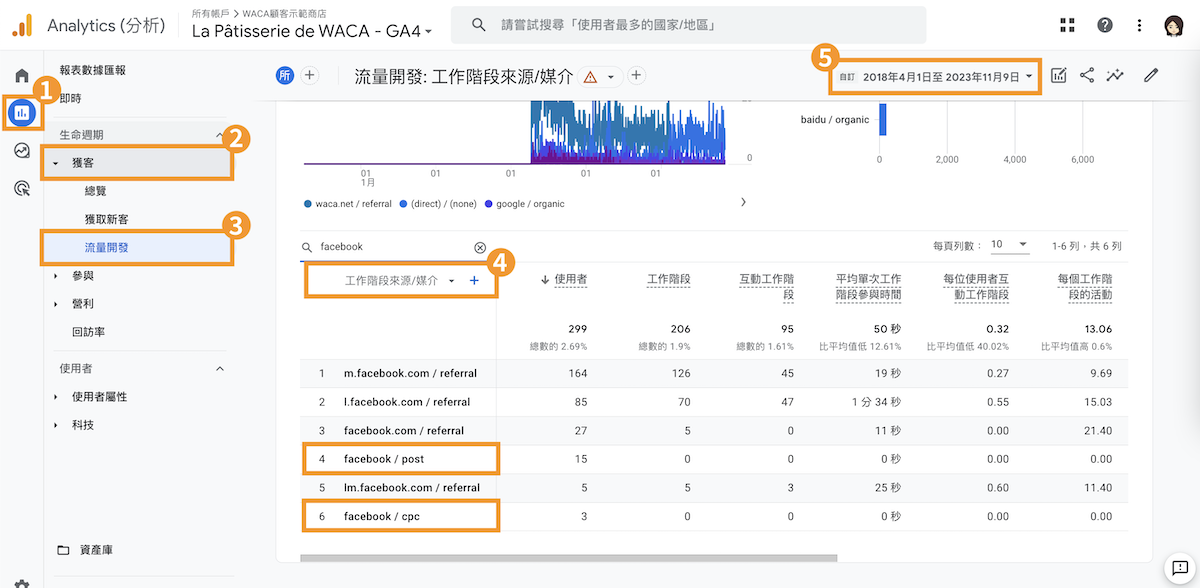Open Admin settings gear icon
Image resolution: width=1200 pixels, height=588 pixels.
(22, 583)
